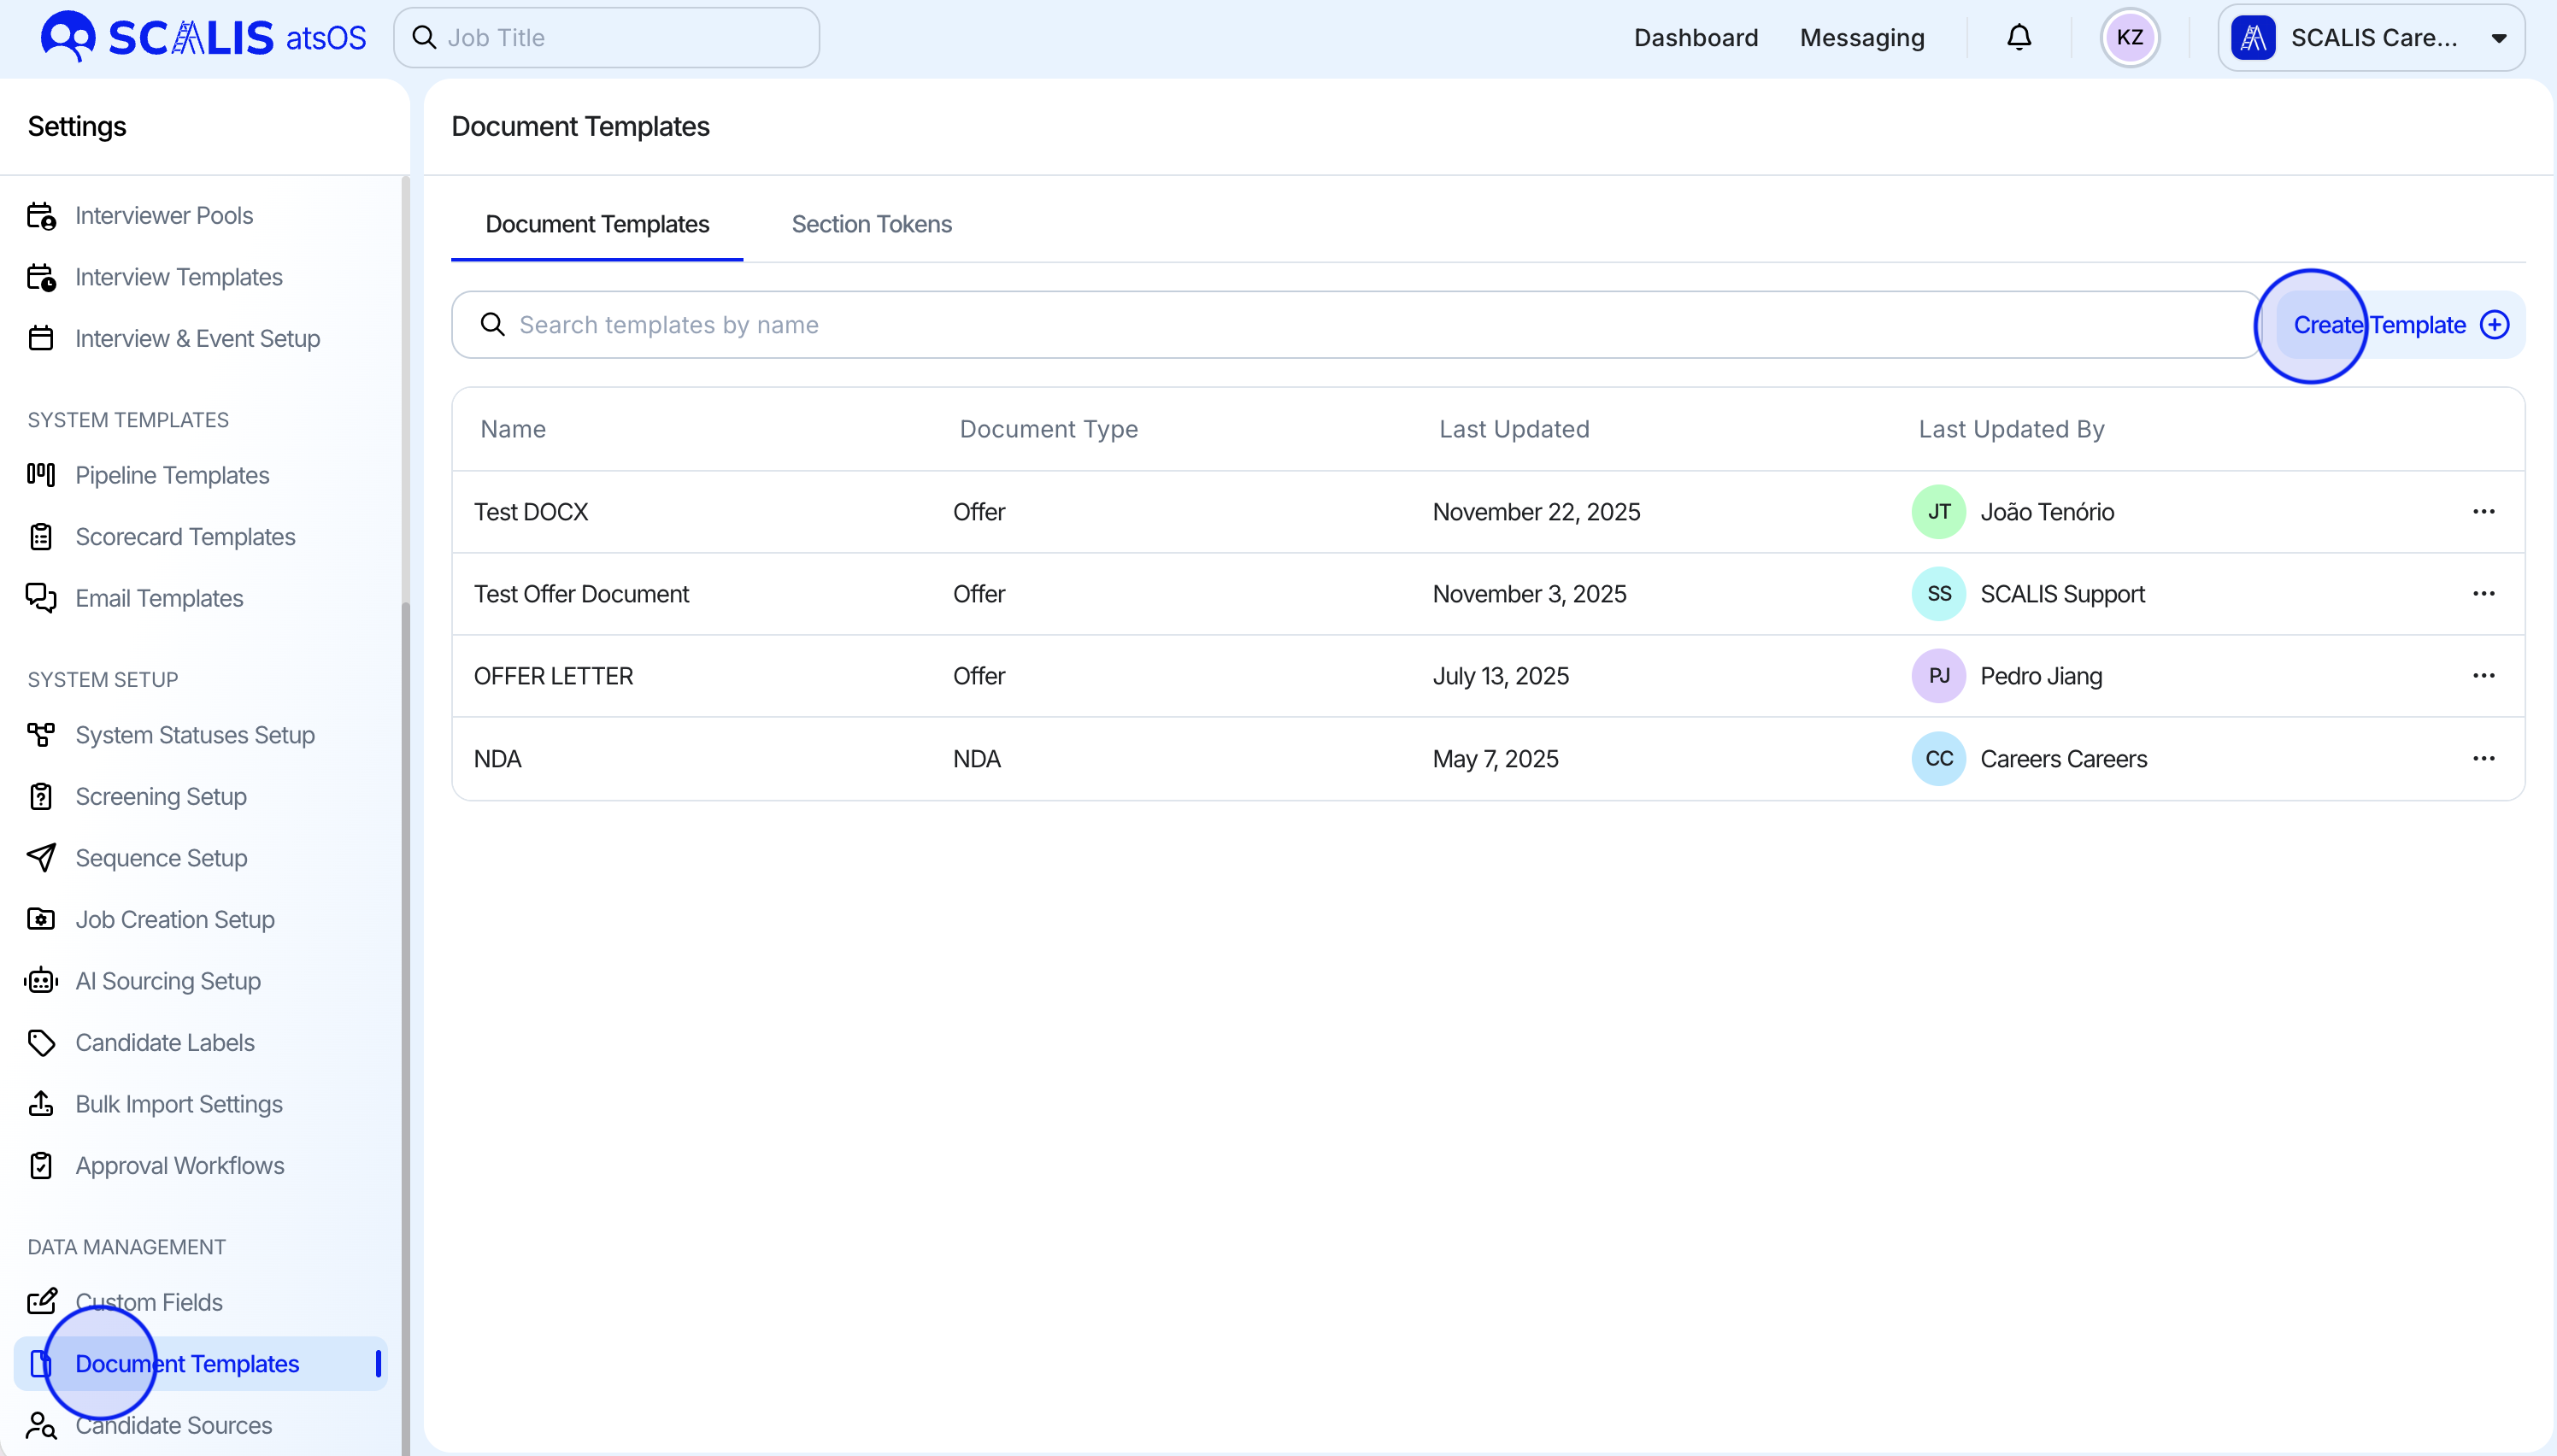Click the KZ user avatar
The height and width of the screenshot is (1456, 2557).
[x=2129, y=38]
